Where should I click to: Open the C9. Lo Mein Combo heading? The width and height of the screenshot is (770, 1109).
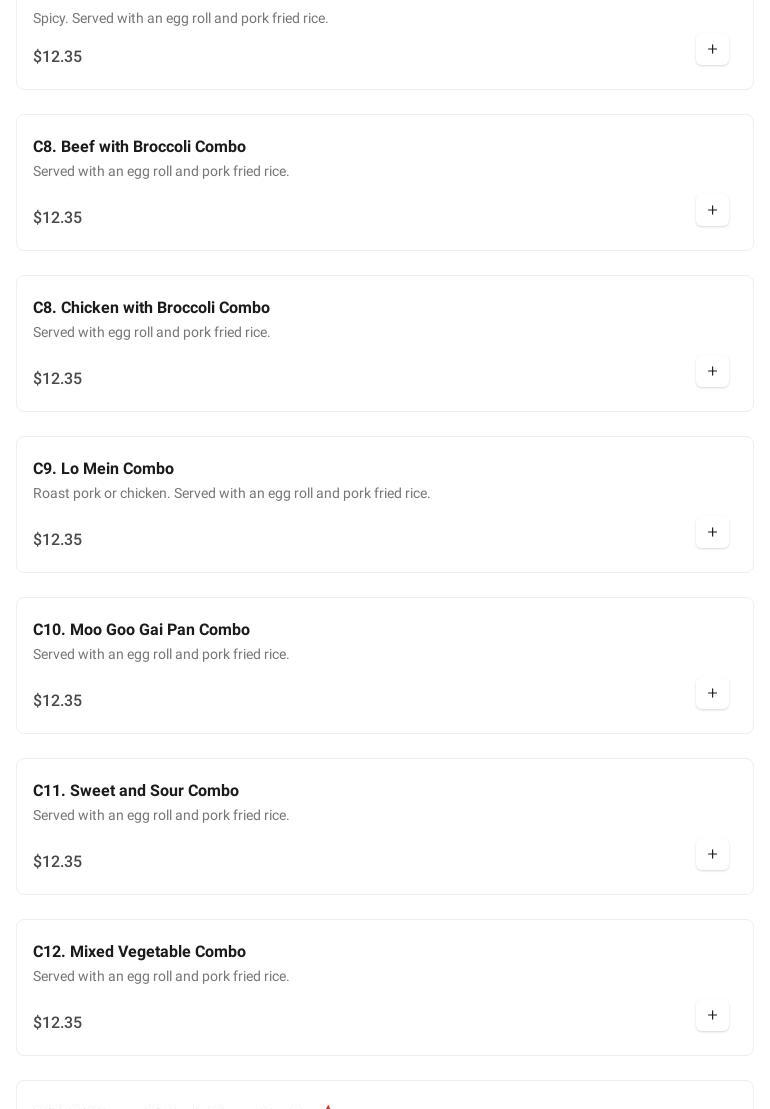[103, 469]
